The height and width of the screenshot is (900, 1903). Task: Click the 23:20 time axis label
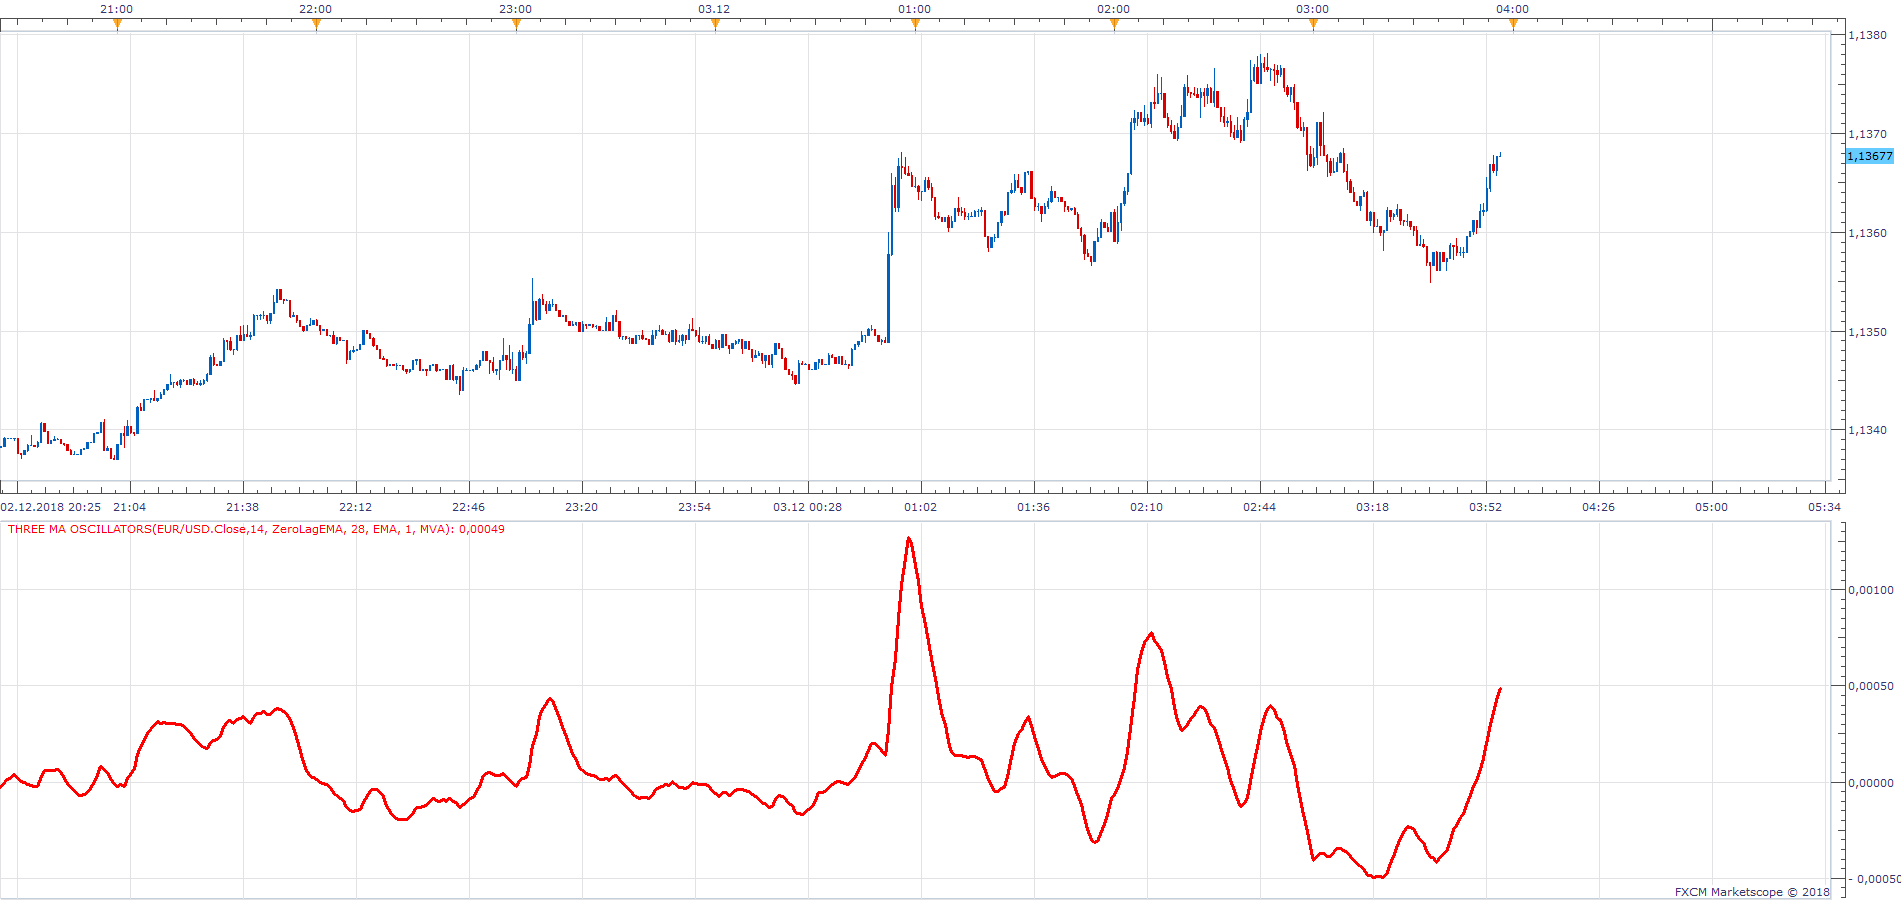[582, 507]
